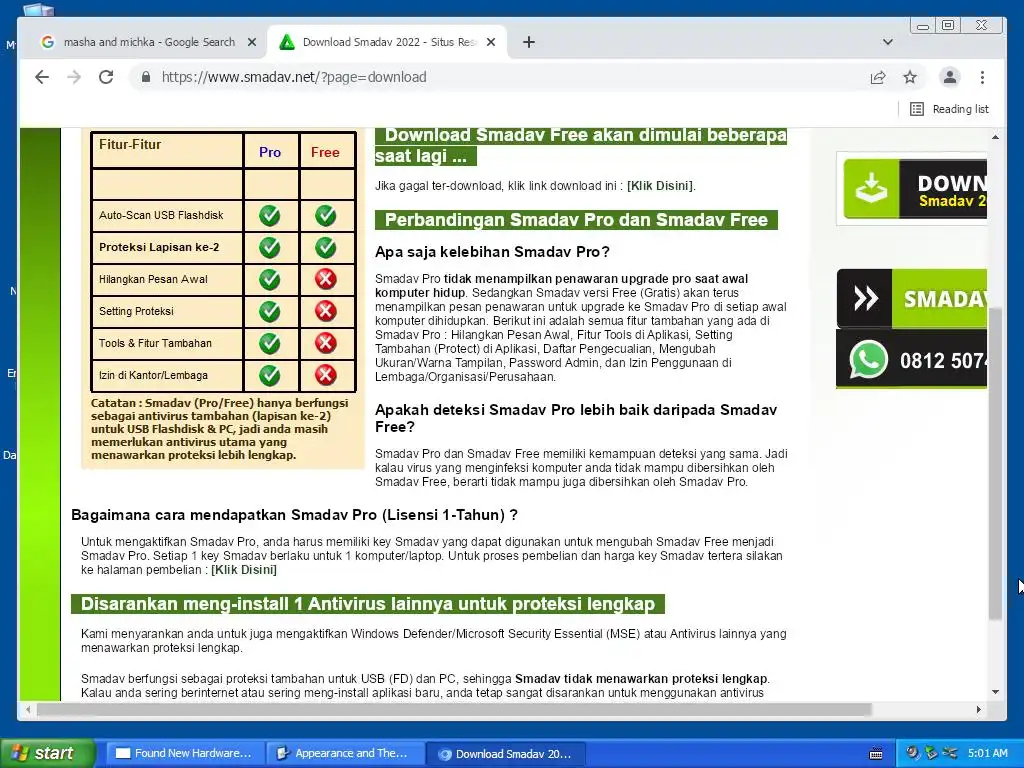Image resolution: width=1024 pixels, height=768 pixels.
Task: Click the horizontal scrollbar right arrow
Action: pos(978,709)
